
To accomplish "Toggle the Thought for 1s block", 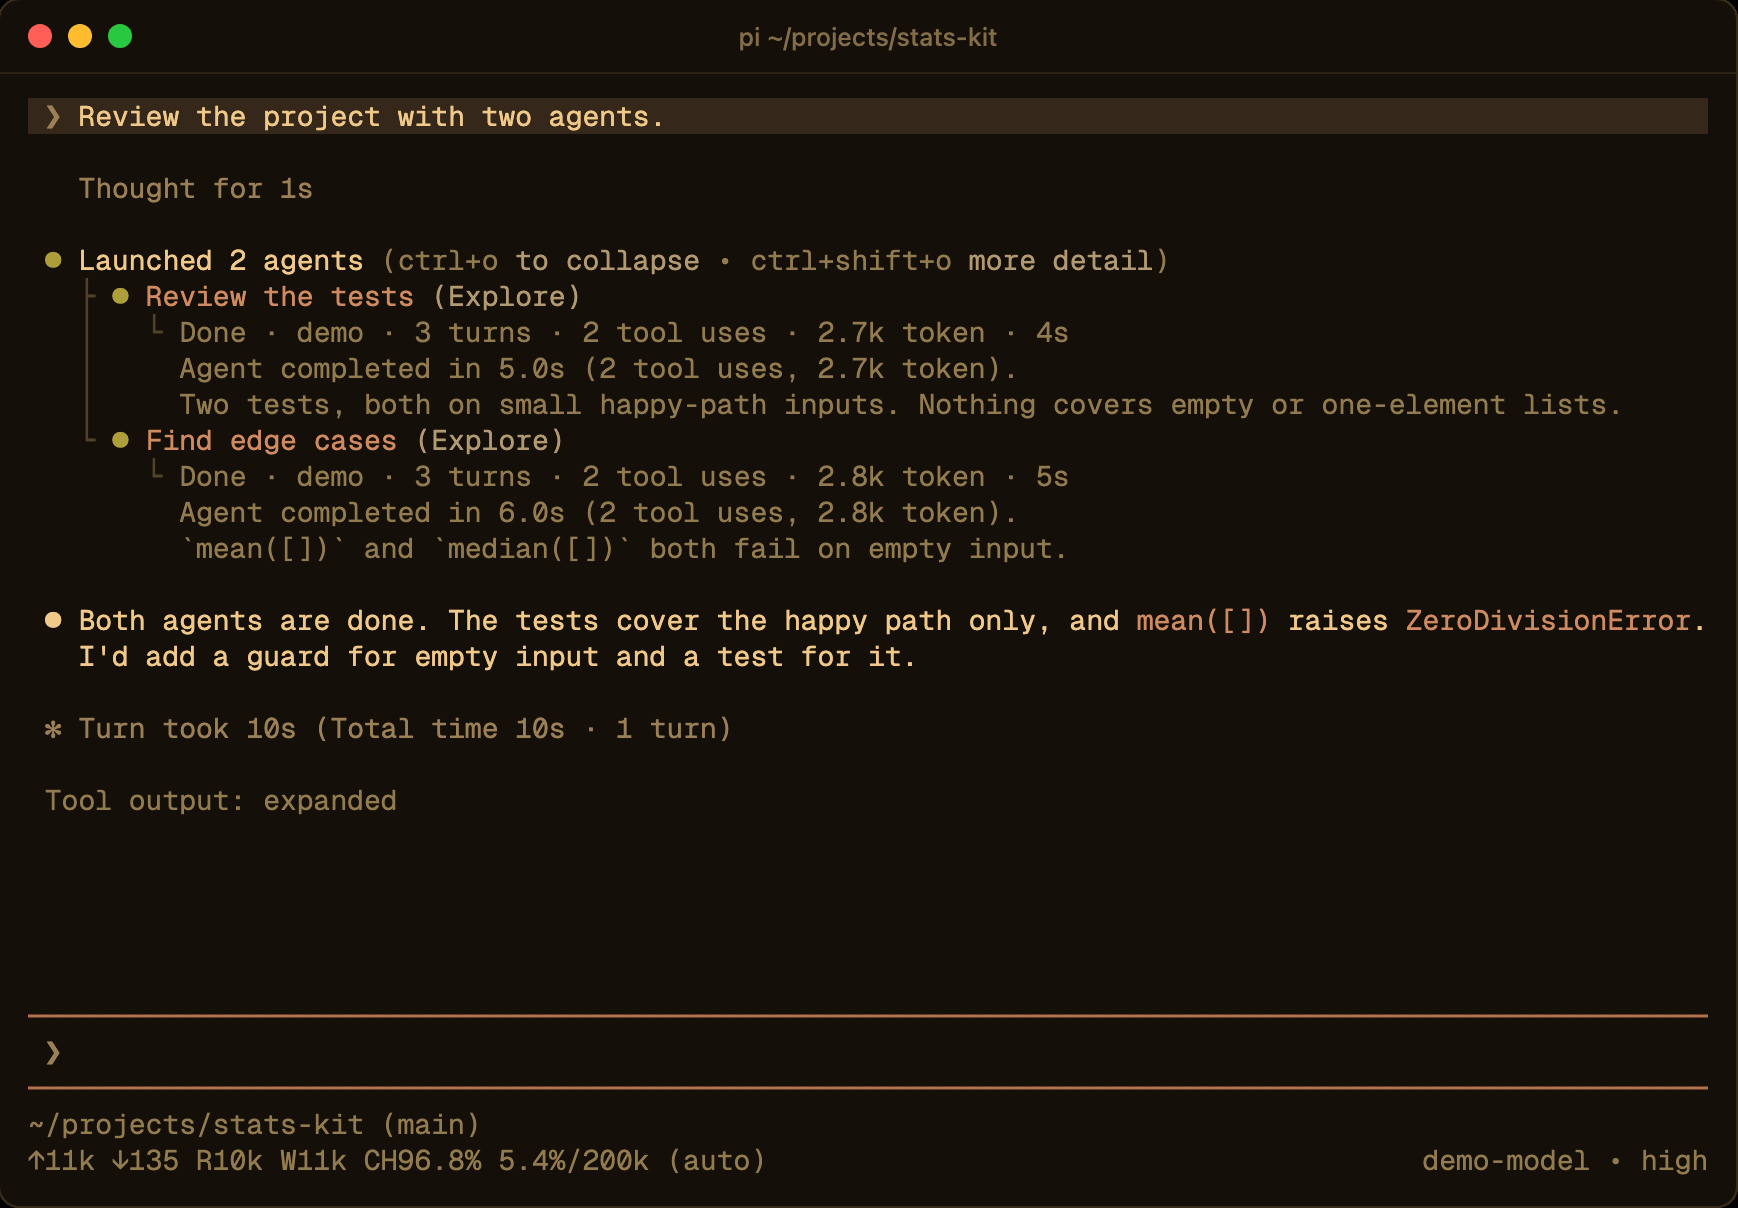I will (x=196, y=189).
